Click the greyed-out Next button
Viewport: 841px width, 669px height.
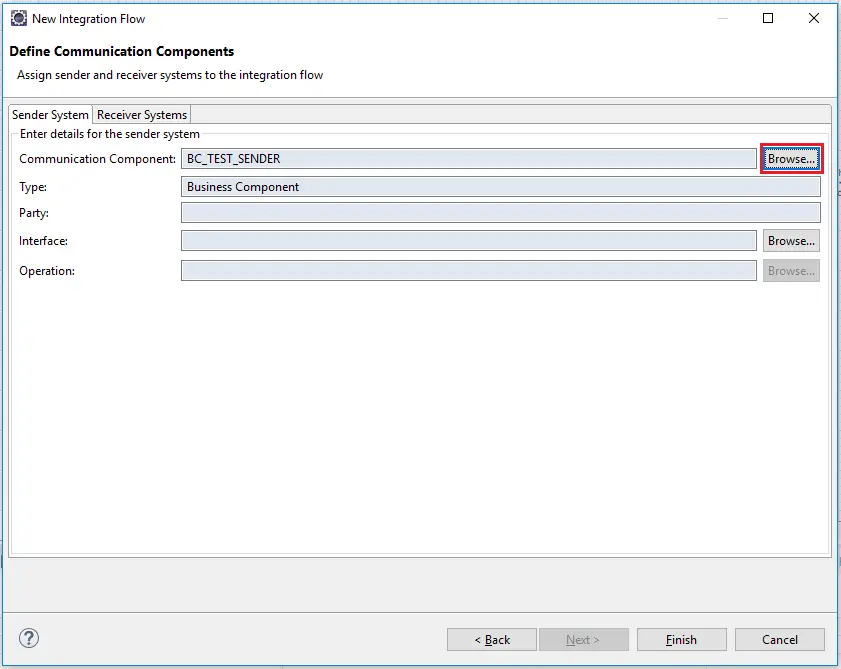(x=584, y=639)
